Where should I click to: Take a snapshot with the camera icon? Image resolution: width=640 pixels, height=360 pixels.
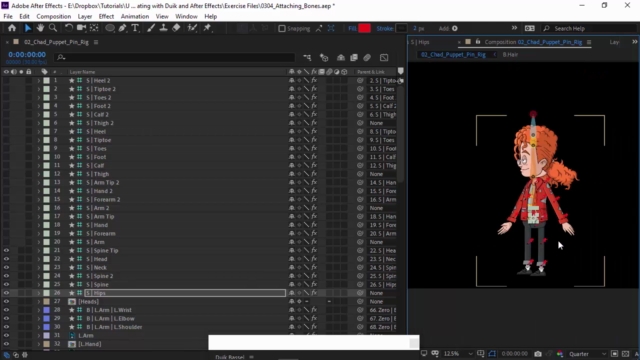click(538, 354)
